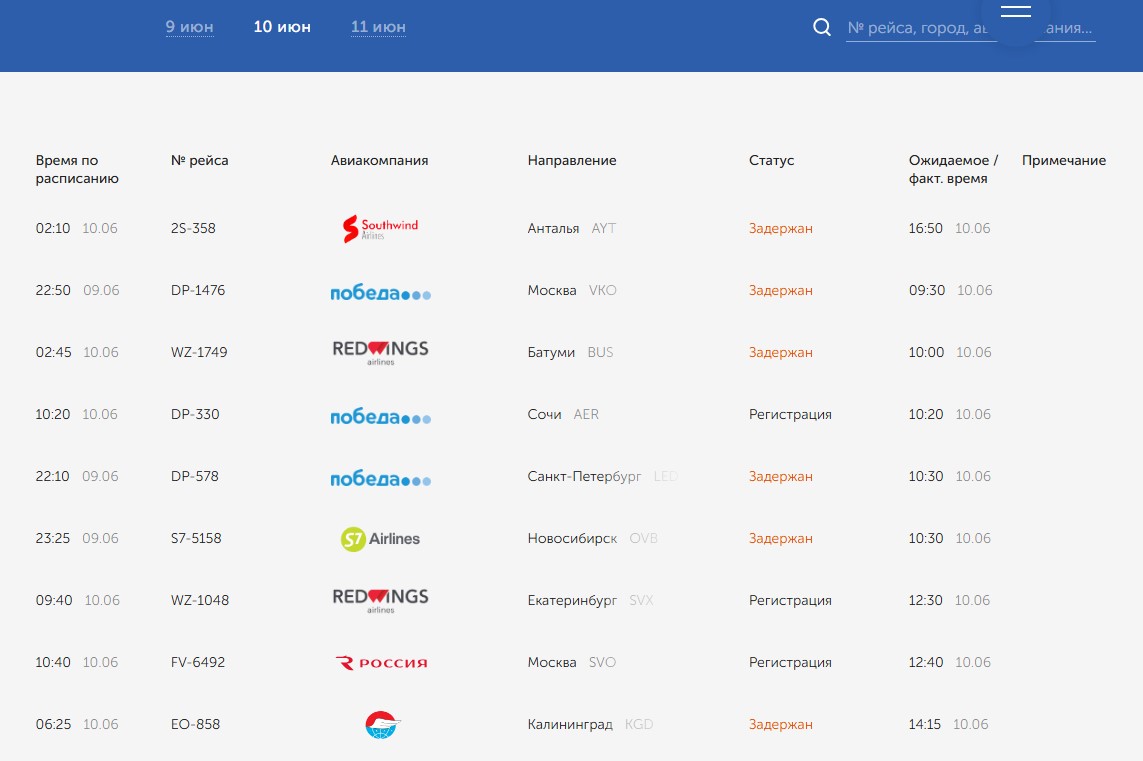
Task: Select flight number S7-5158
Action: click(196, 538)
